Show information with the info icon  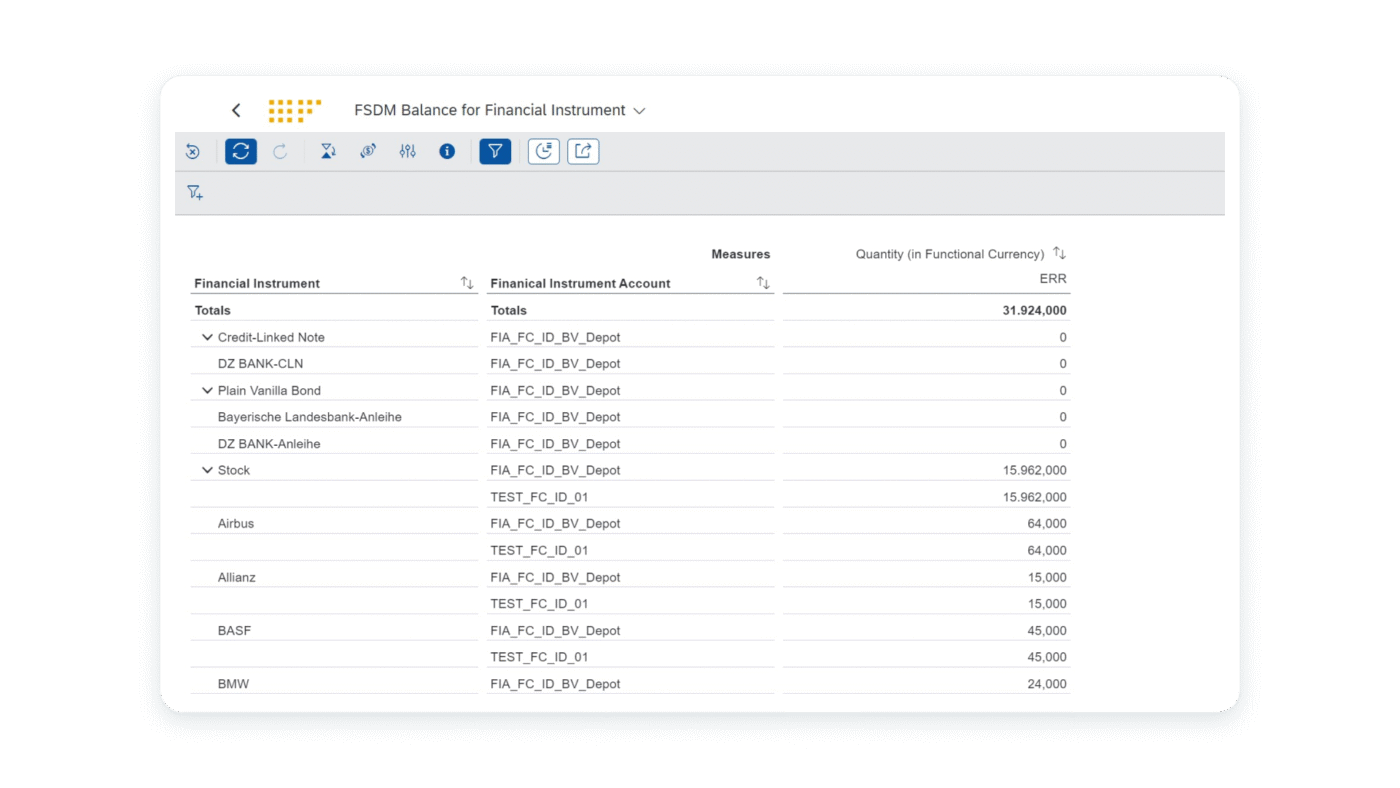[x=447, y=151]
